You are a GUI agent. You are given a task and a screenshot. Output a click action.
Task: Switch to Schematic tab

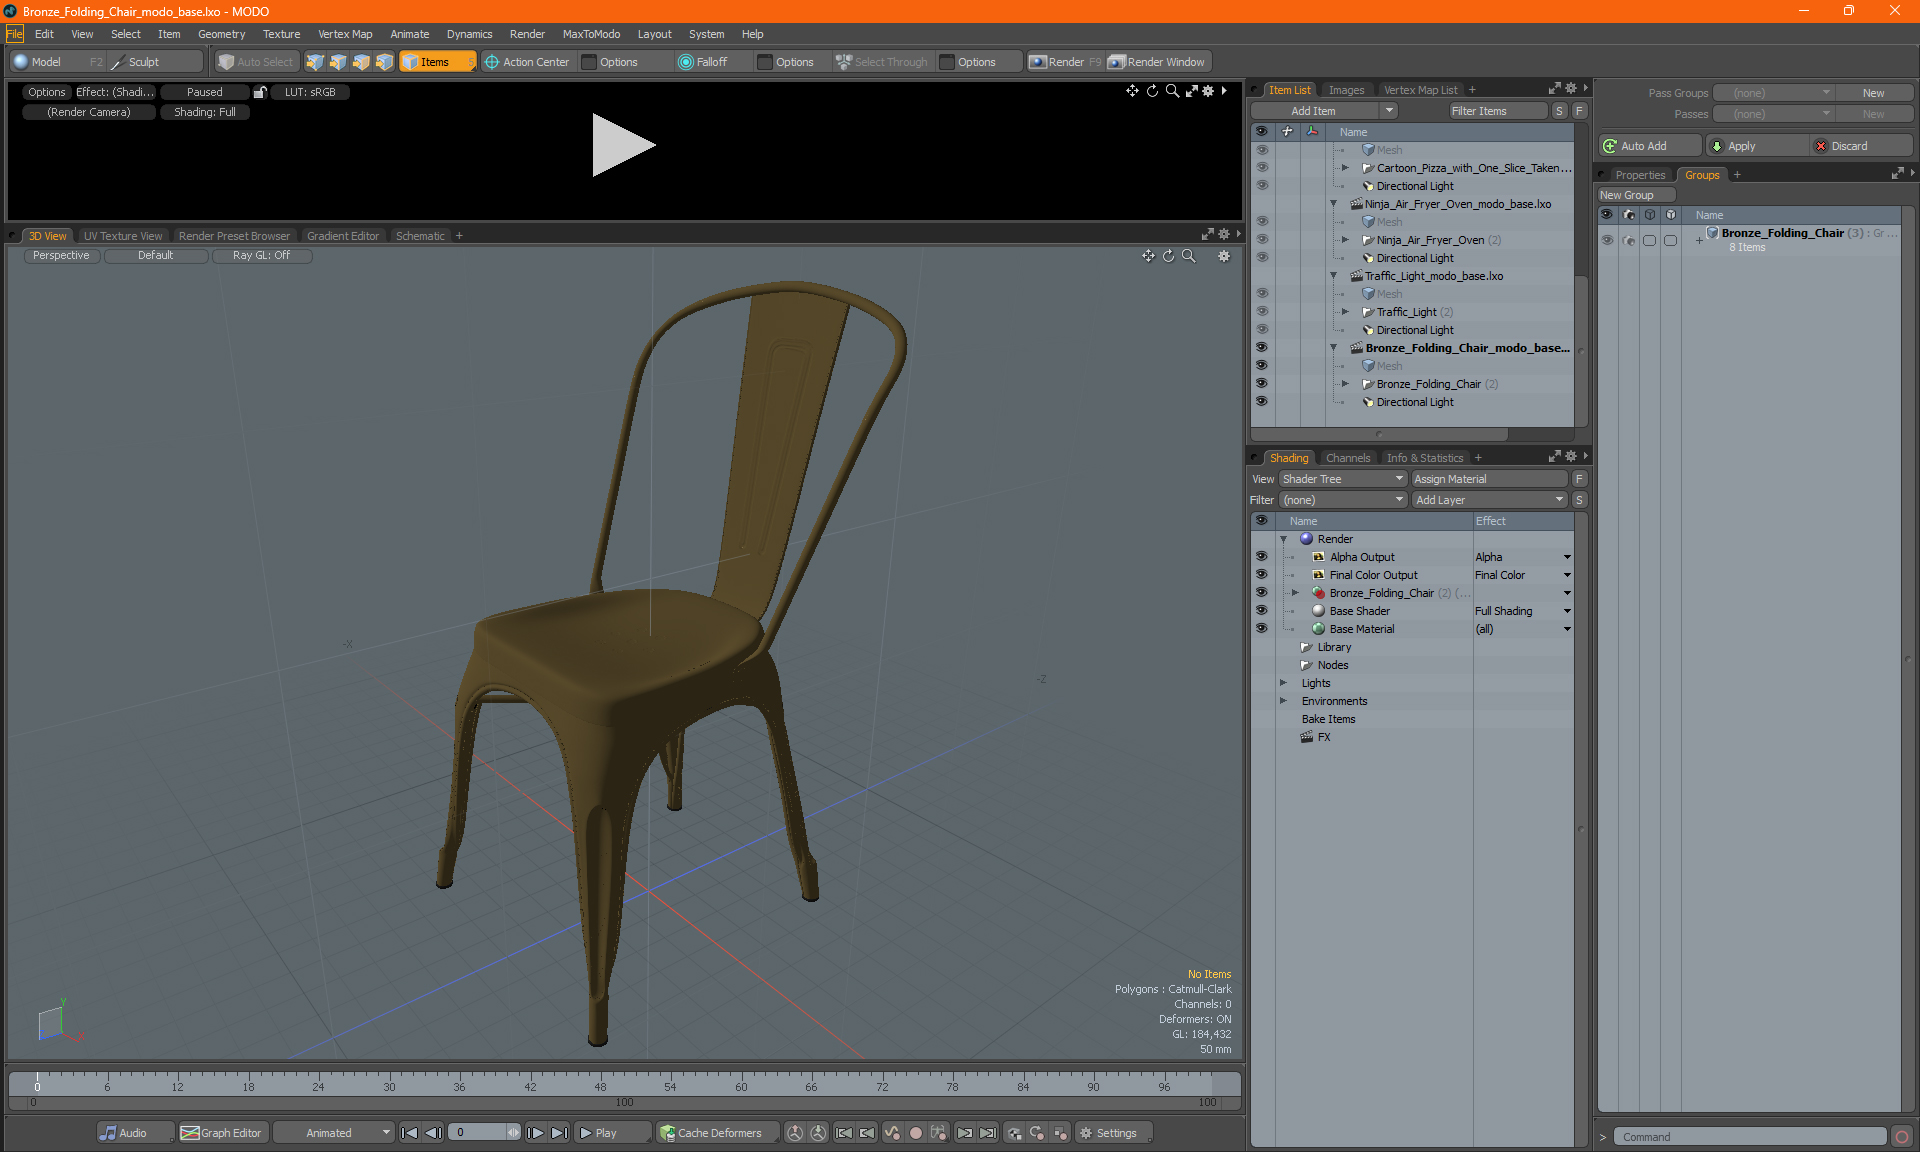point(420,236)
